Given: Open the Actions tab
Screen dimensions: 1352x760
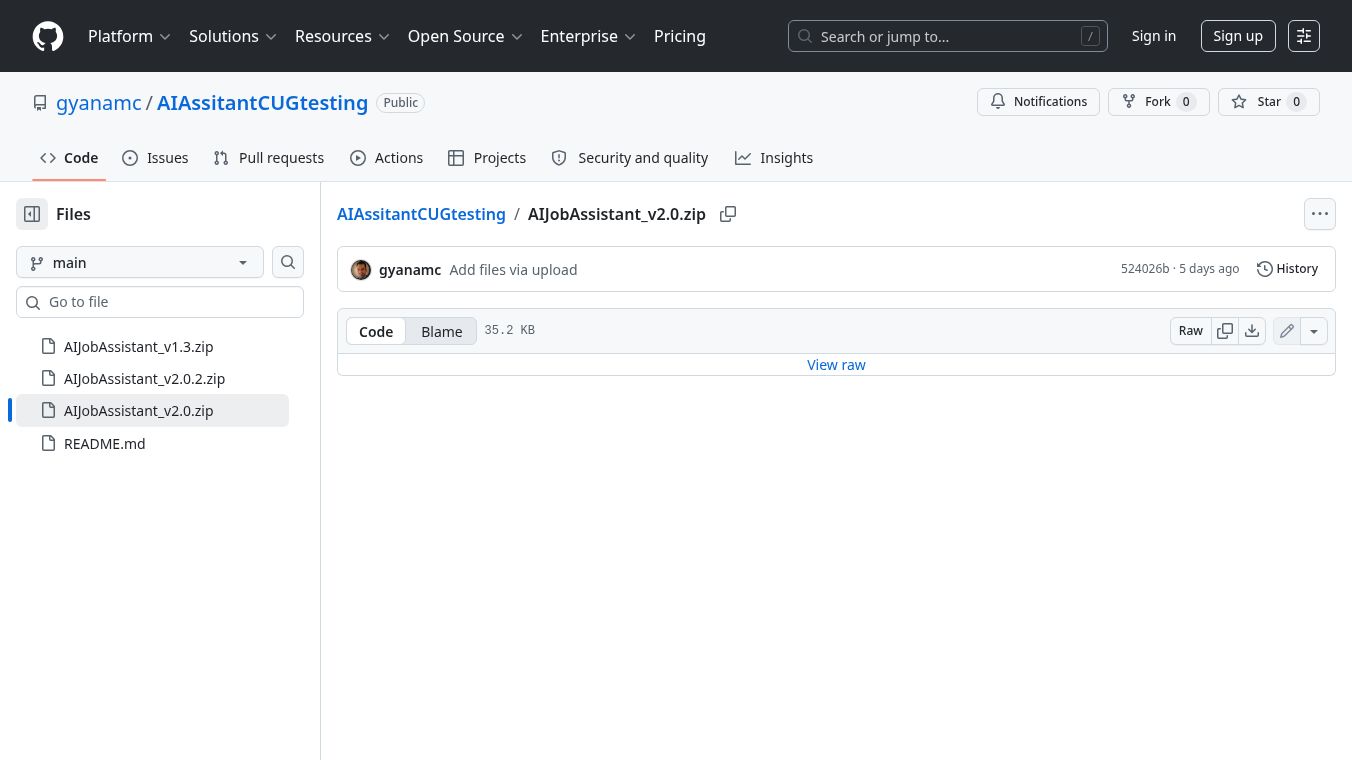Looking at the screenshot, I should [x=387, y=158].
